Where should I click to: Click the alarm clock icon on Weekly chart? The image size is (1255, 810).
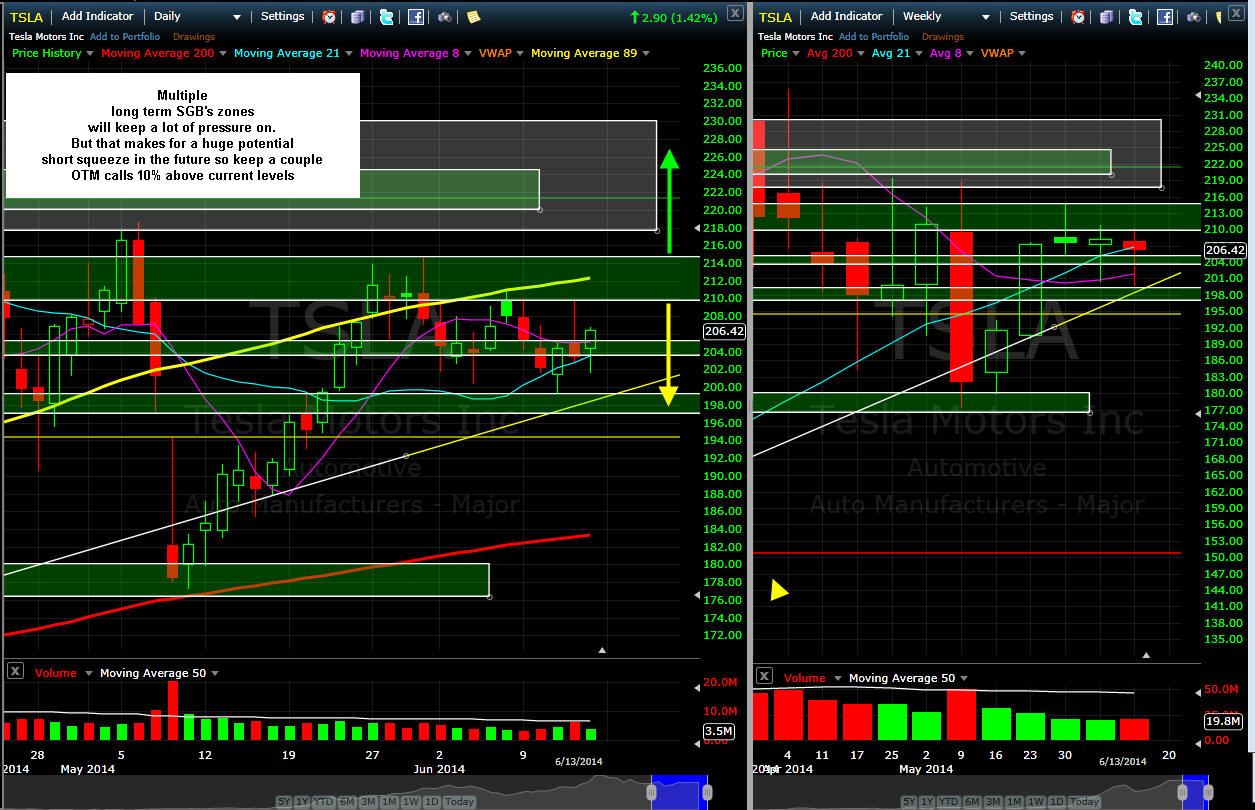point(1078,17)
